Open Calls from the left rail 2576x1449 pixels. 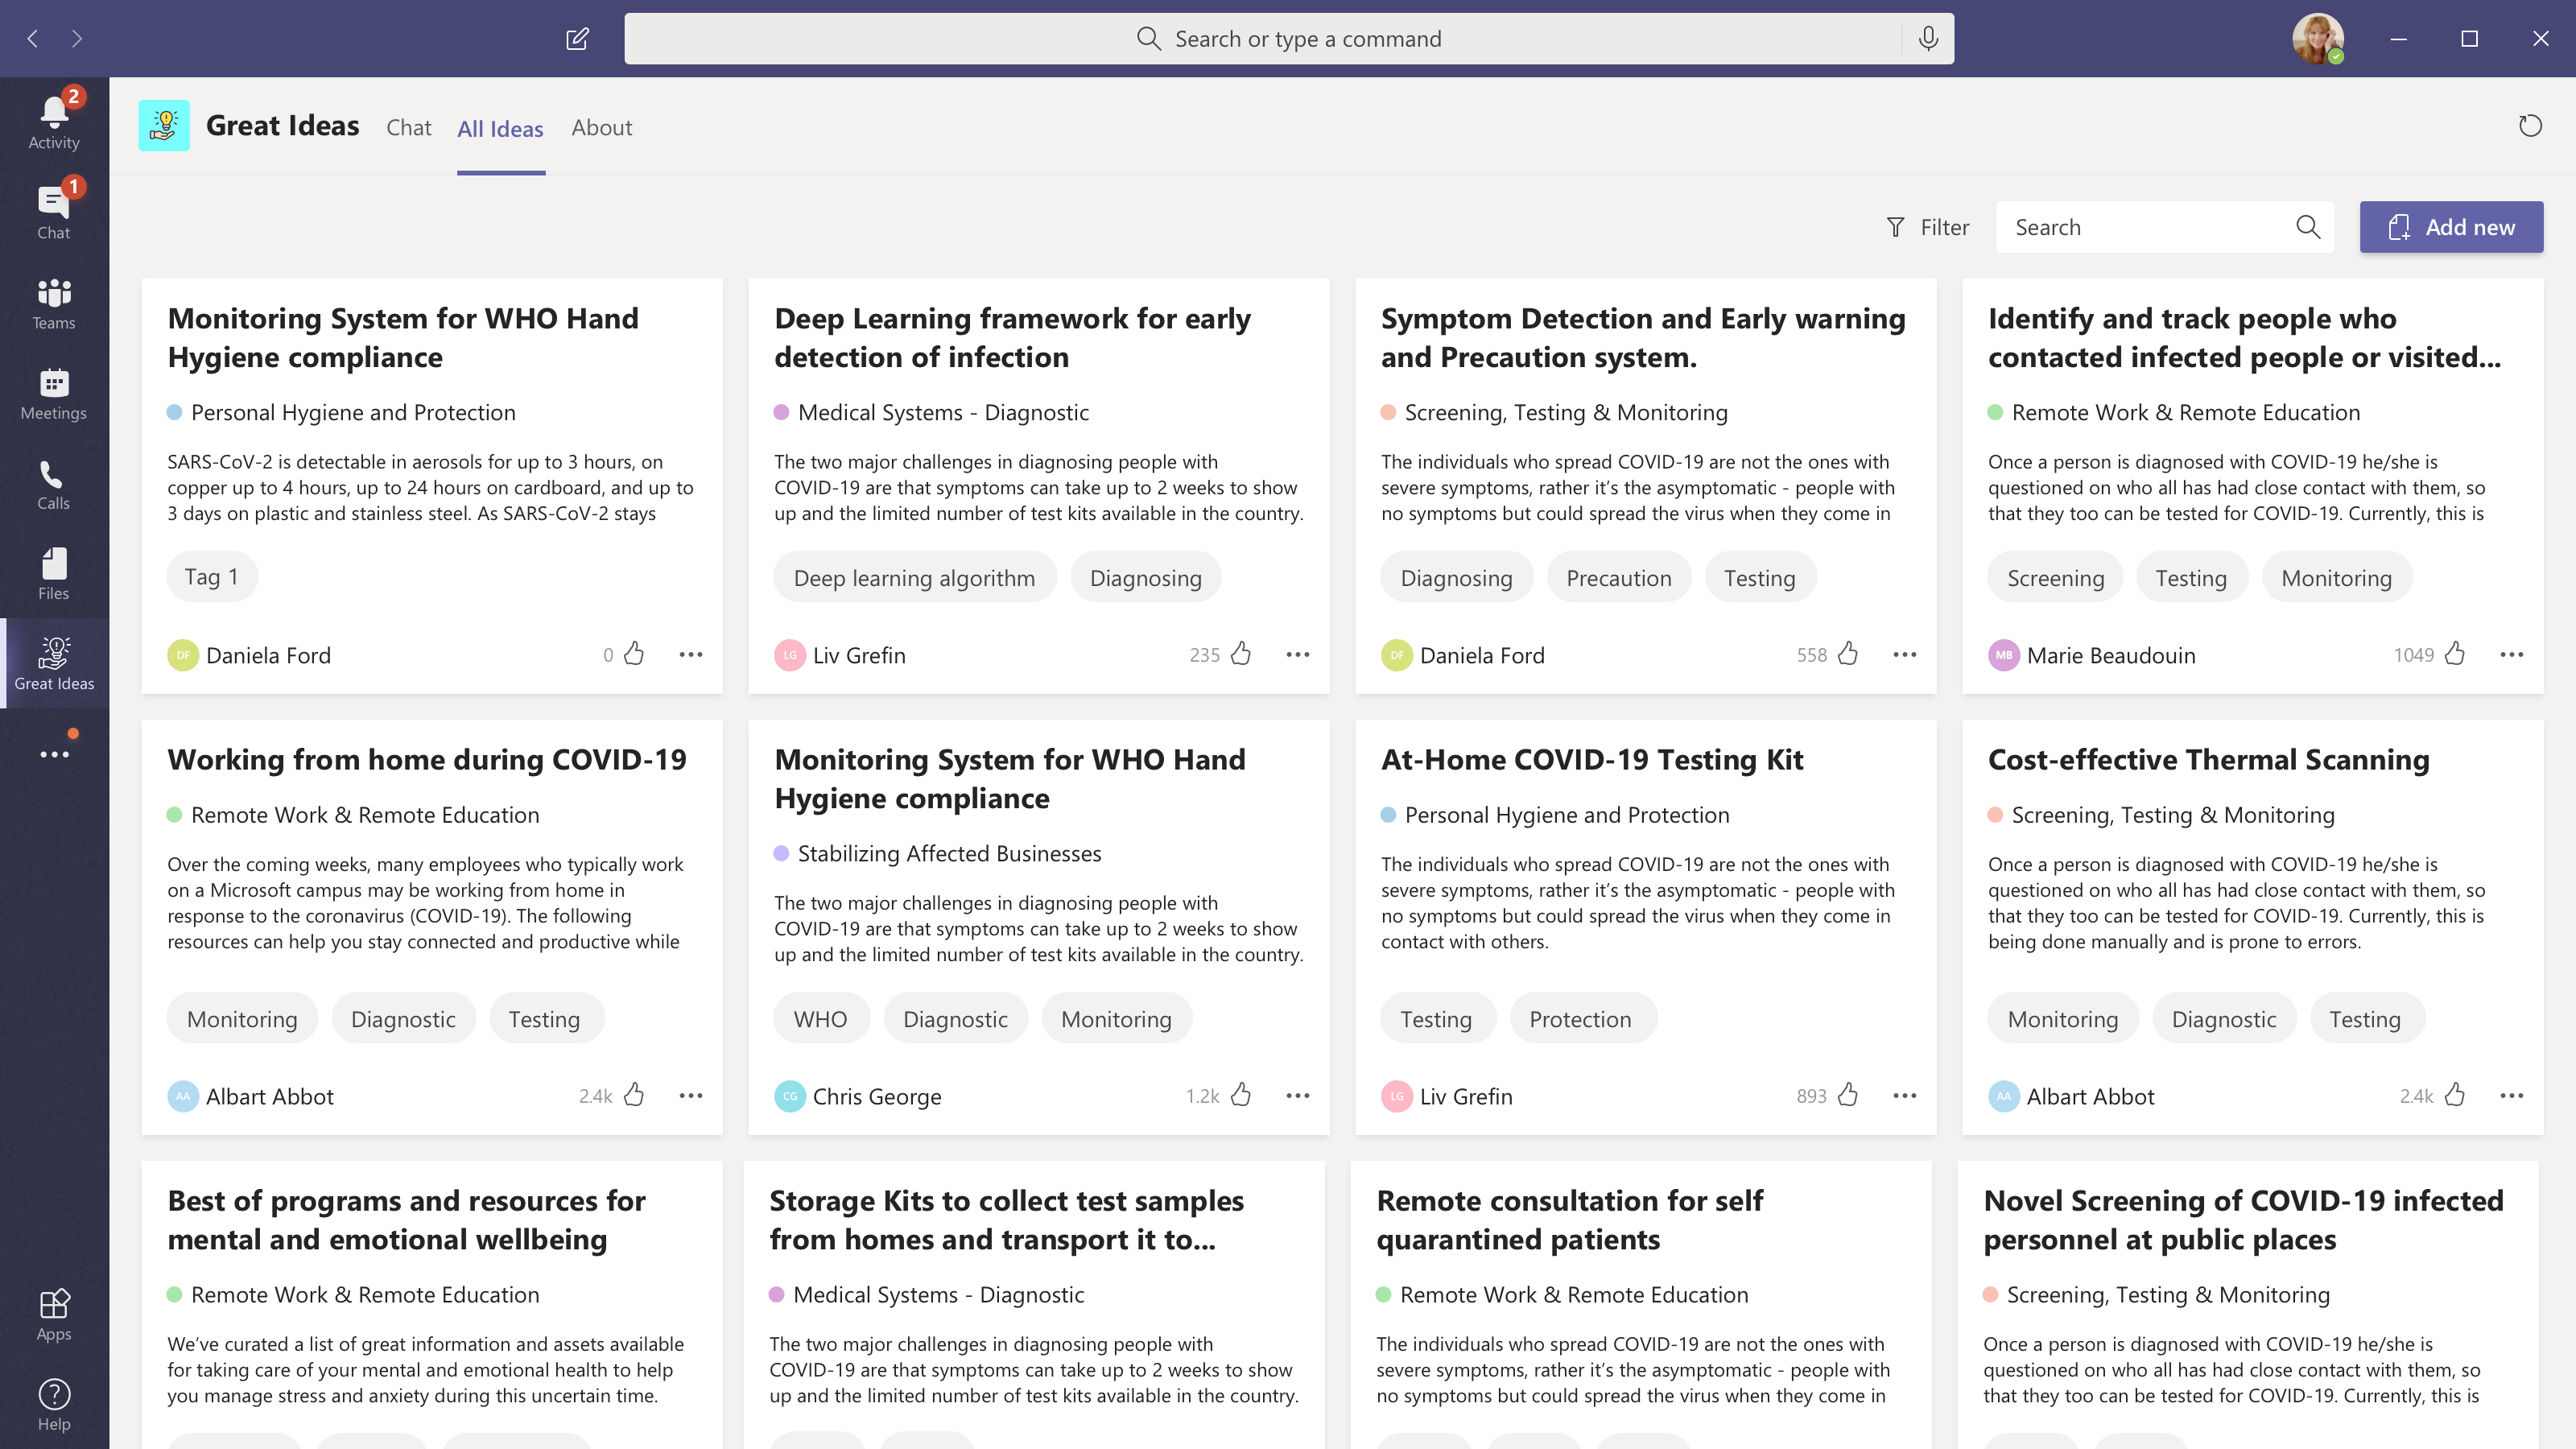click(x=54, y=484)
